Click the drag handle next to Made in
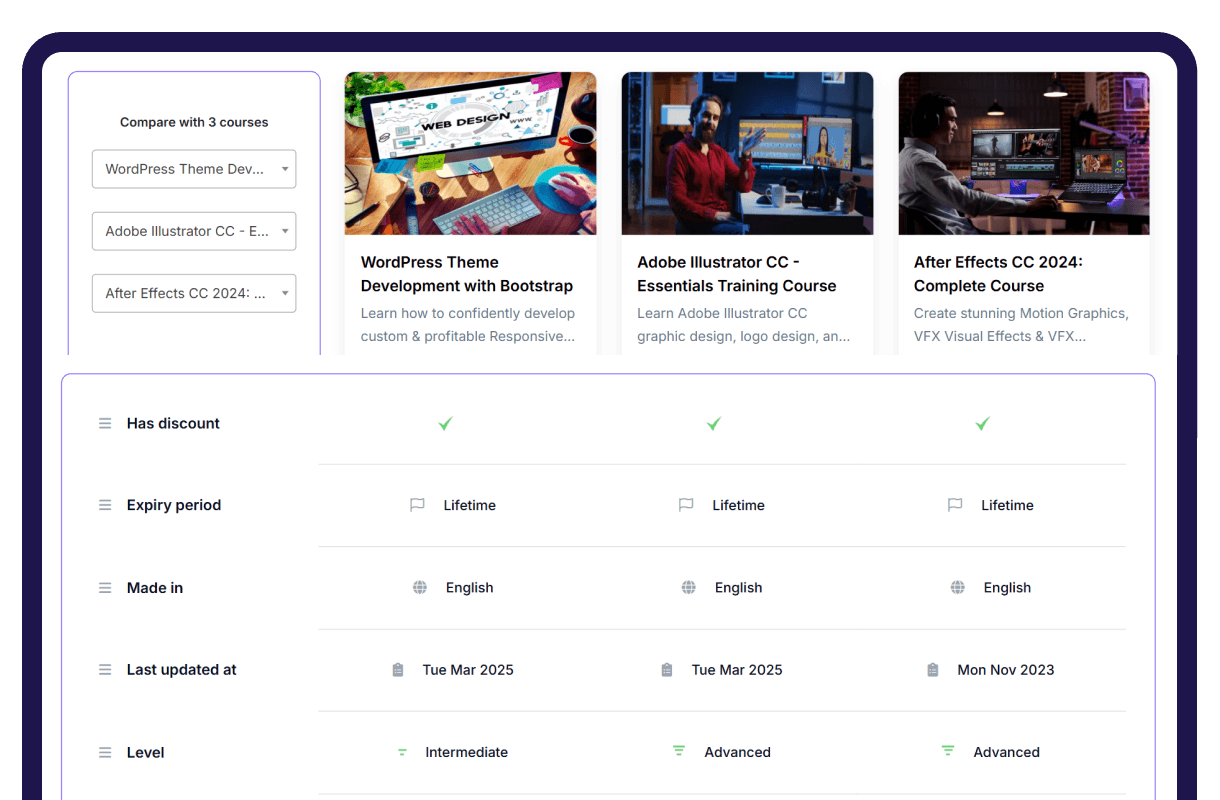 pos(105,588)
